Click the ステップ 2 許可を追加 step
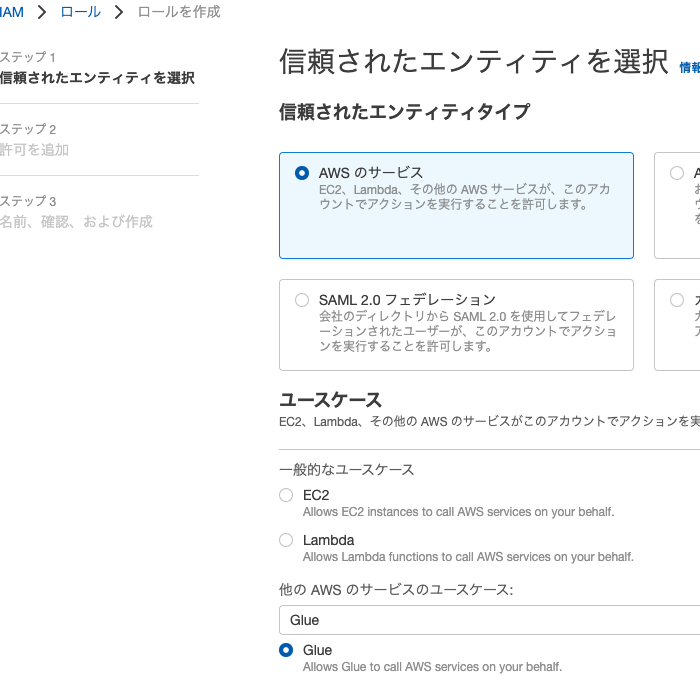700x700 pixels. coord(34,140)
